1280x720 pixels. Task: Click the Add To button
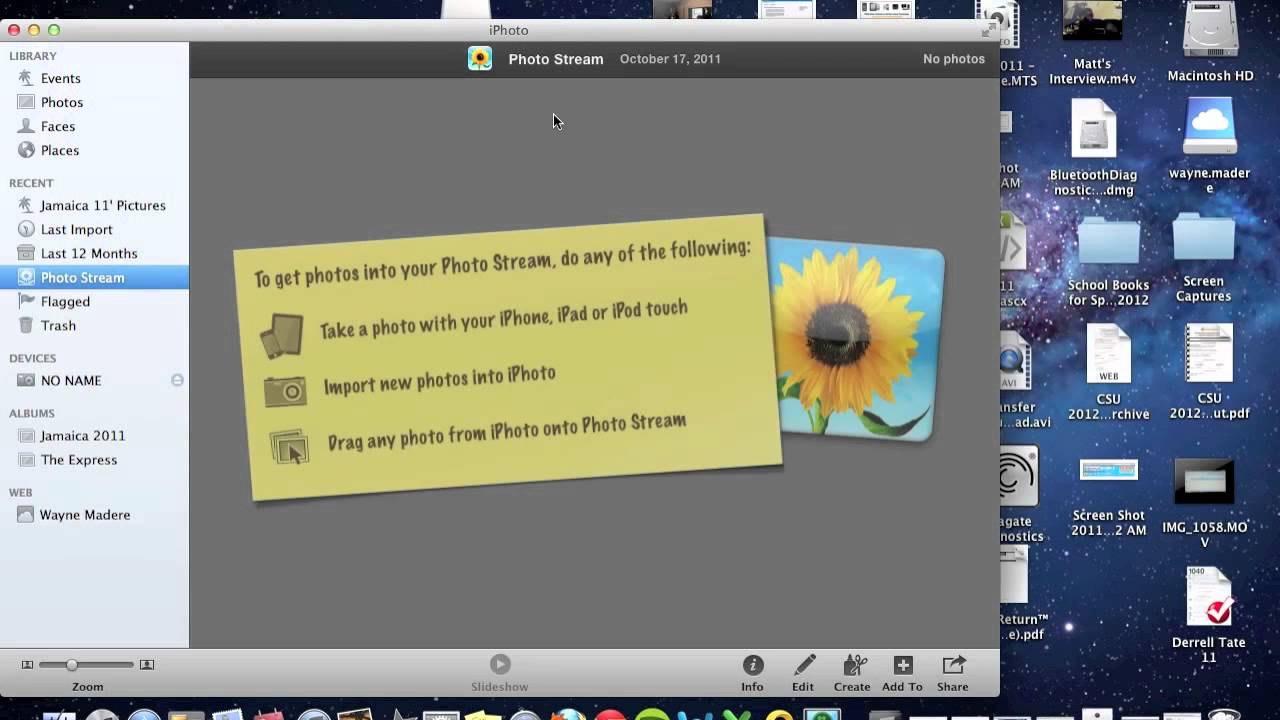[902, 671]
